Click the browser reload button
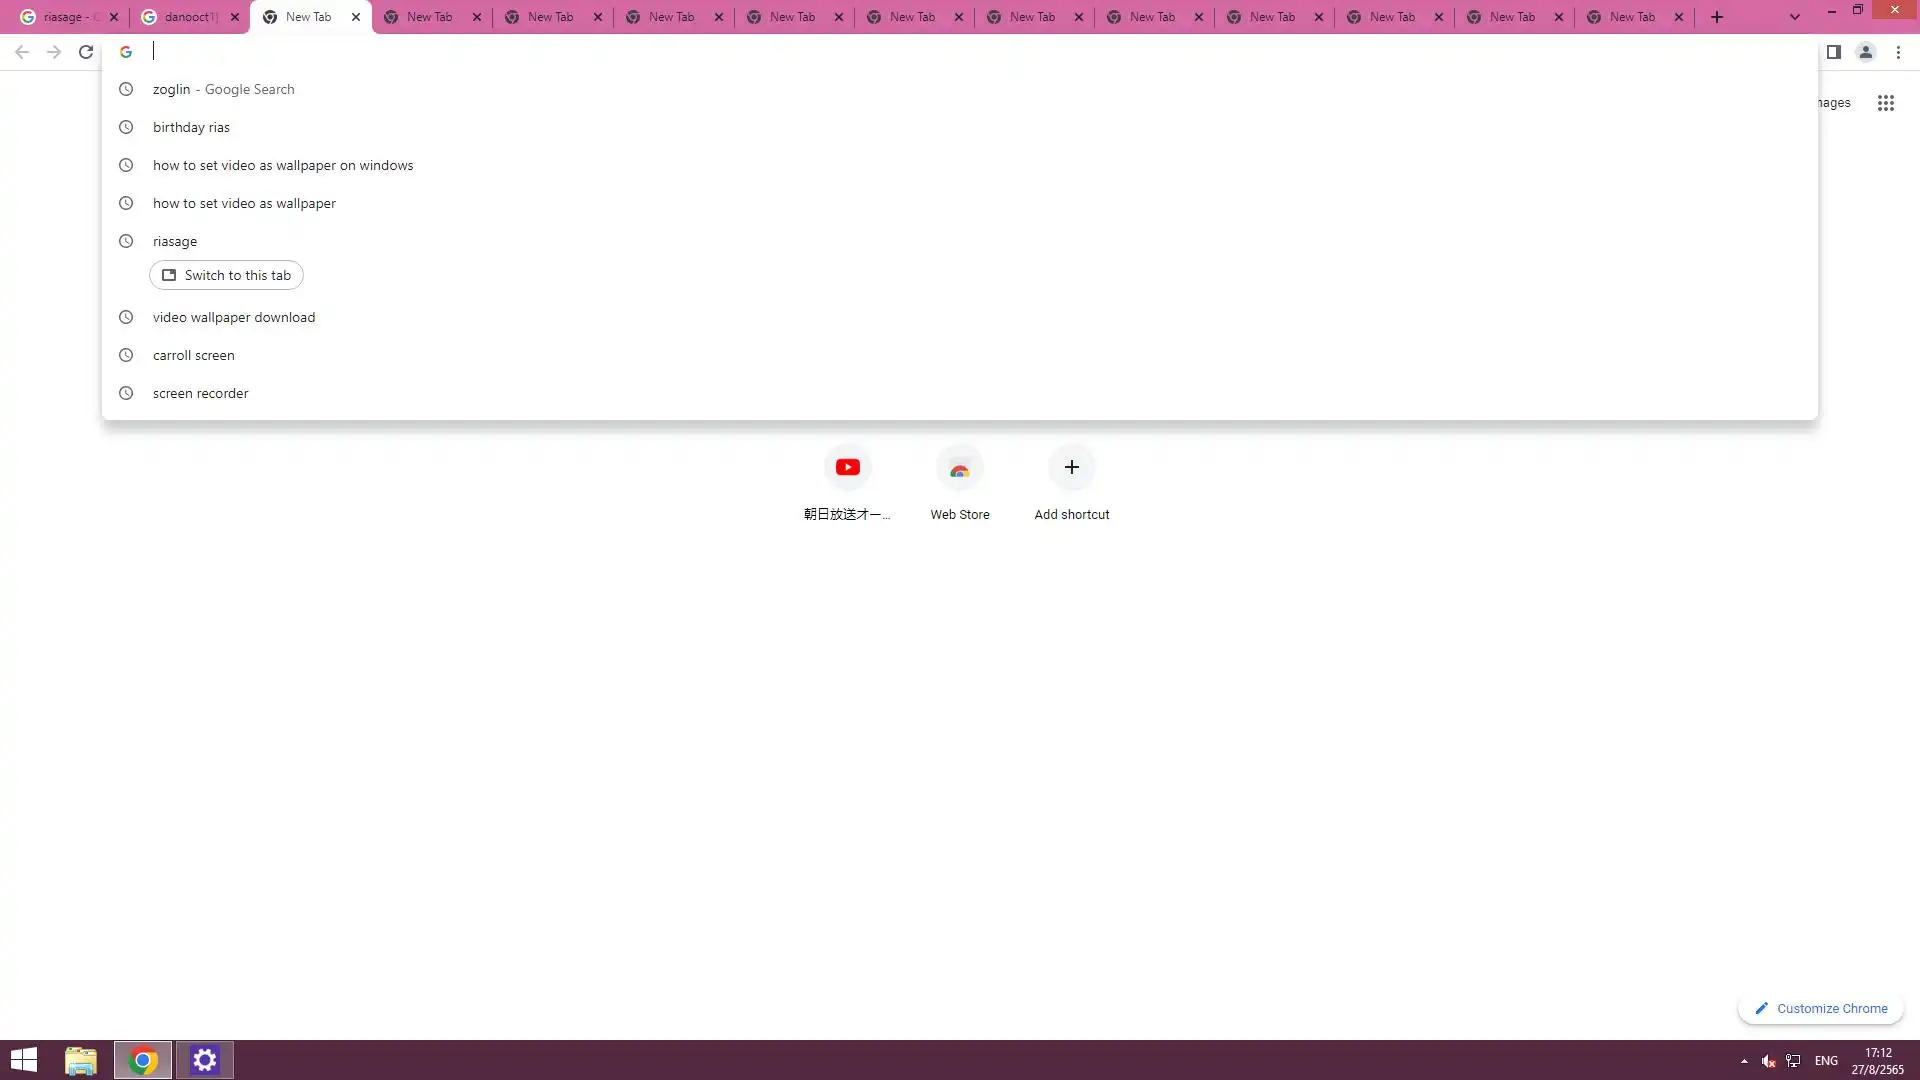 pyautogui.click(x=86, y=52)
